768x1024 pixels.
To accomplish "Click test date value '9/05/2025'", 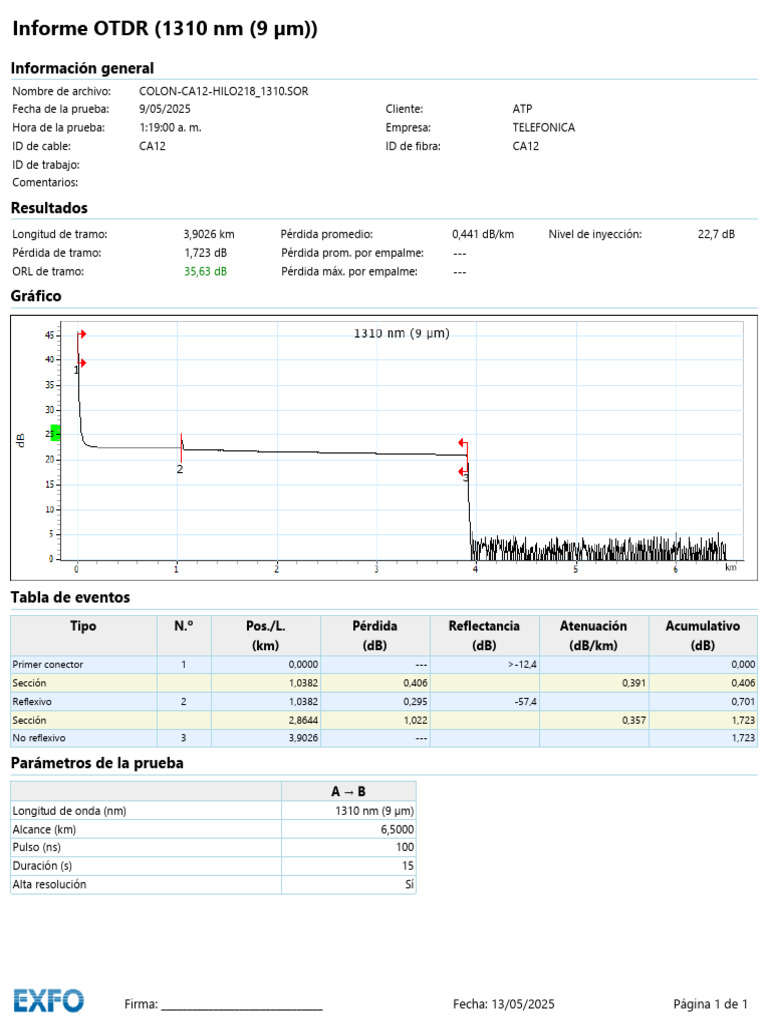I will click(165, 109).
